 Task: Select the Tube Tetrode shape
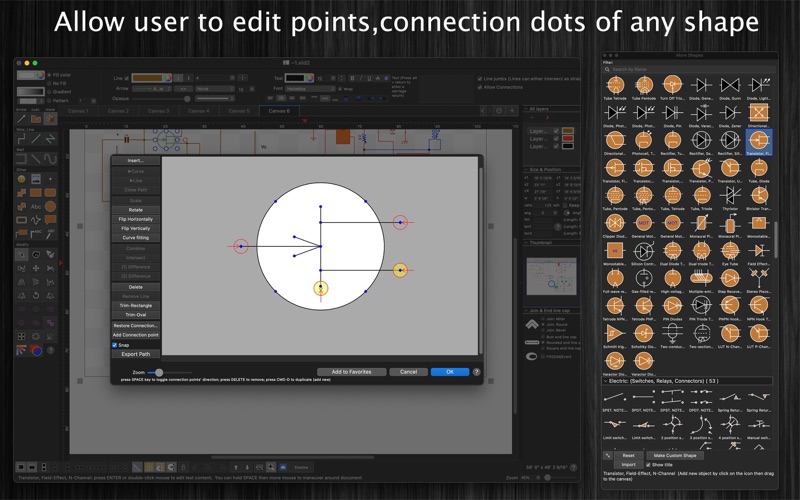(x=615, y=85)
